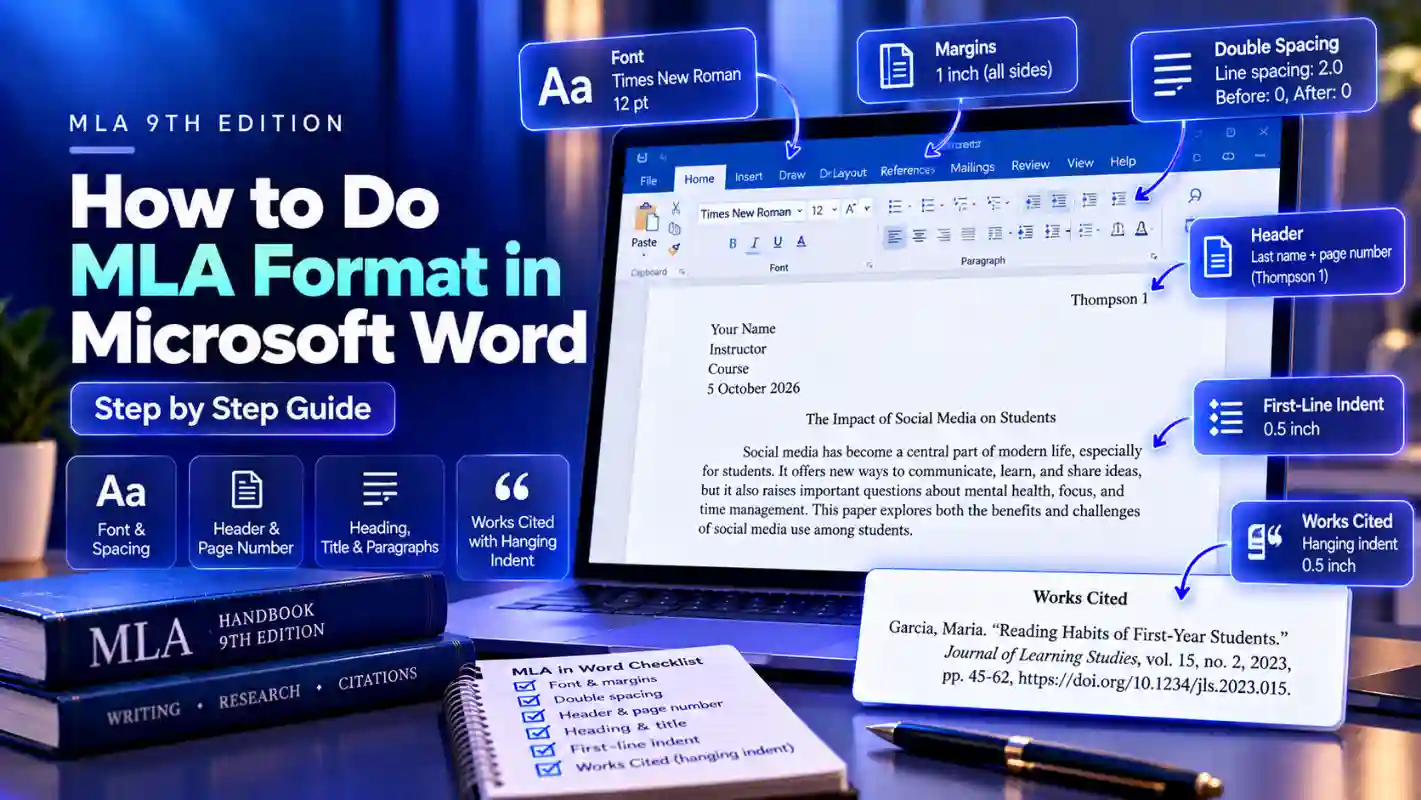Click the Bullets list icon
The width and height of the screenshot is (1421, 800).
click(x=896, y=206)
